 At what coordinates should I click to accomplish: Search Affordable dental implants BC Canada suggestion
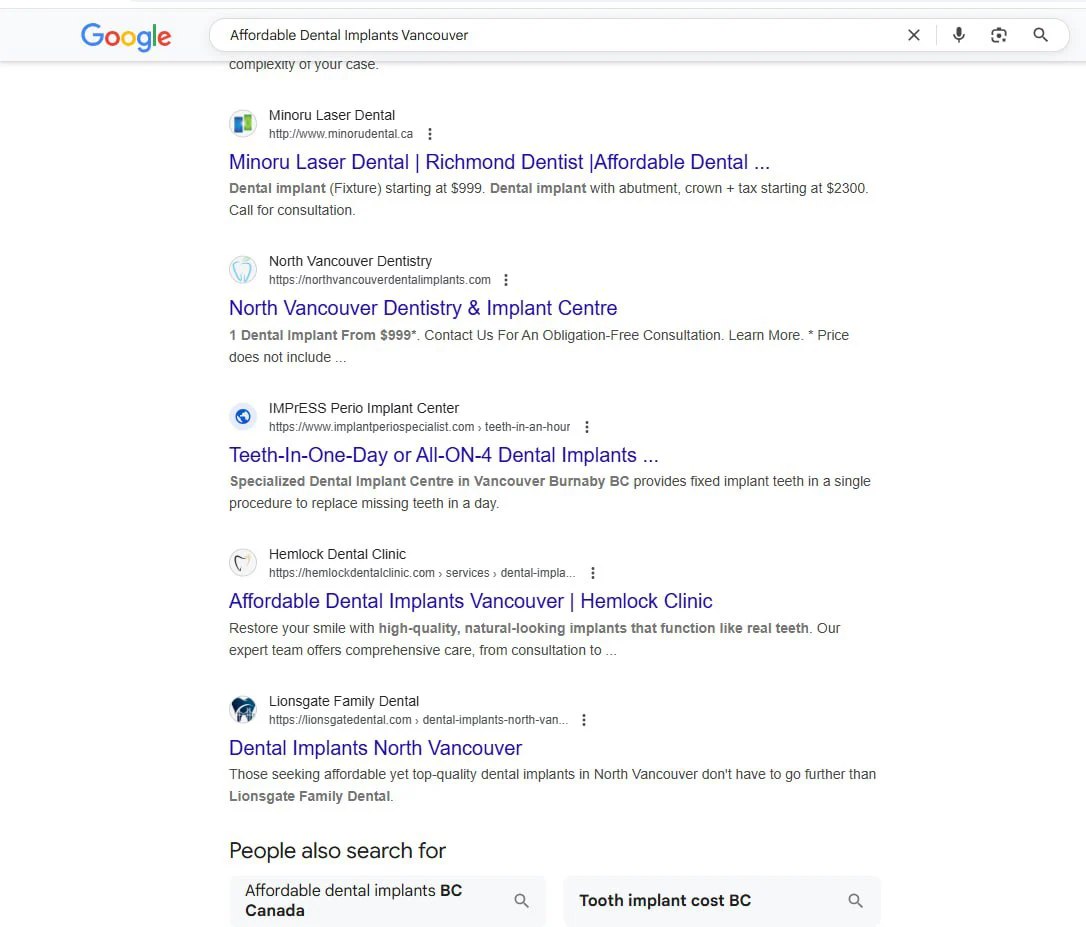click(388, 901)
